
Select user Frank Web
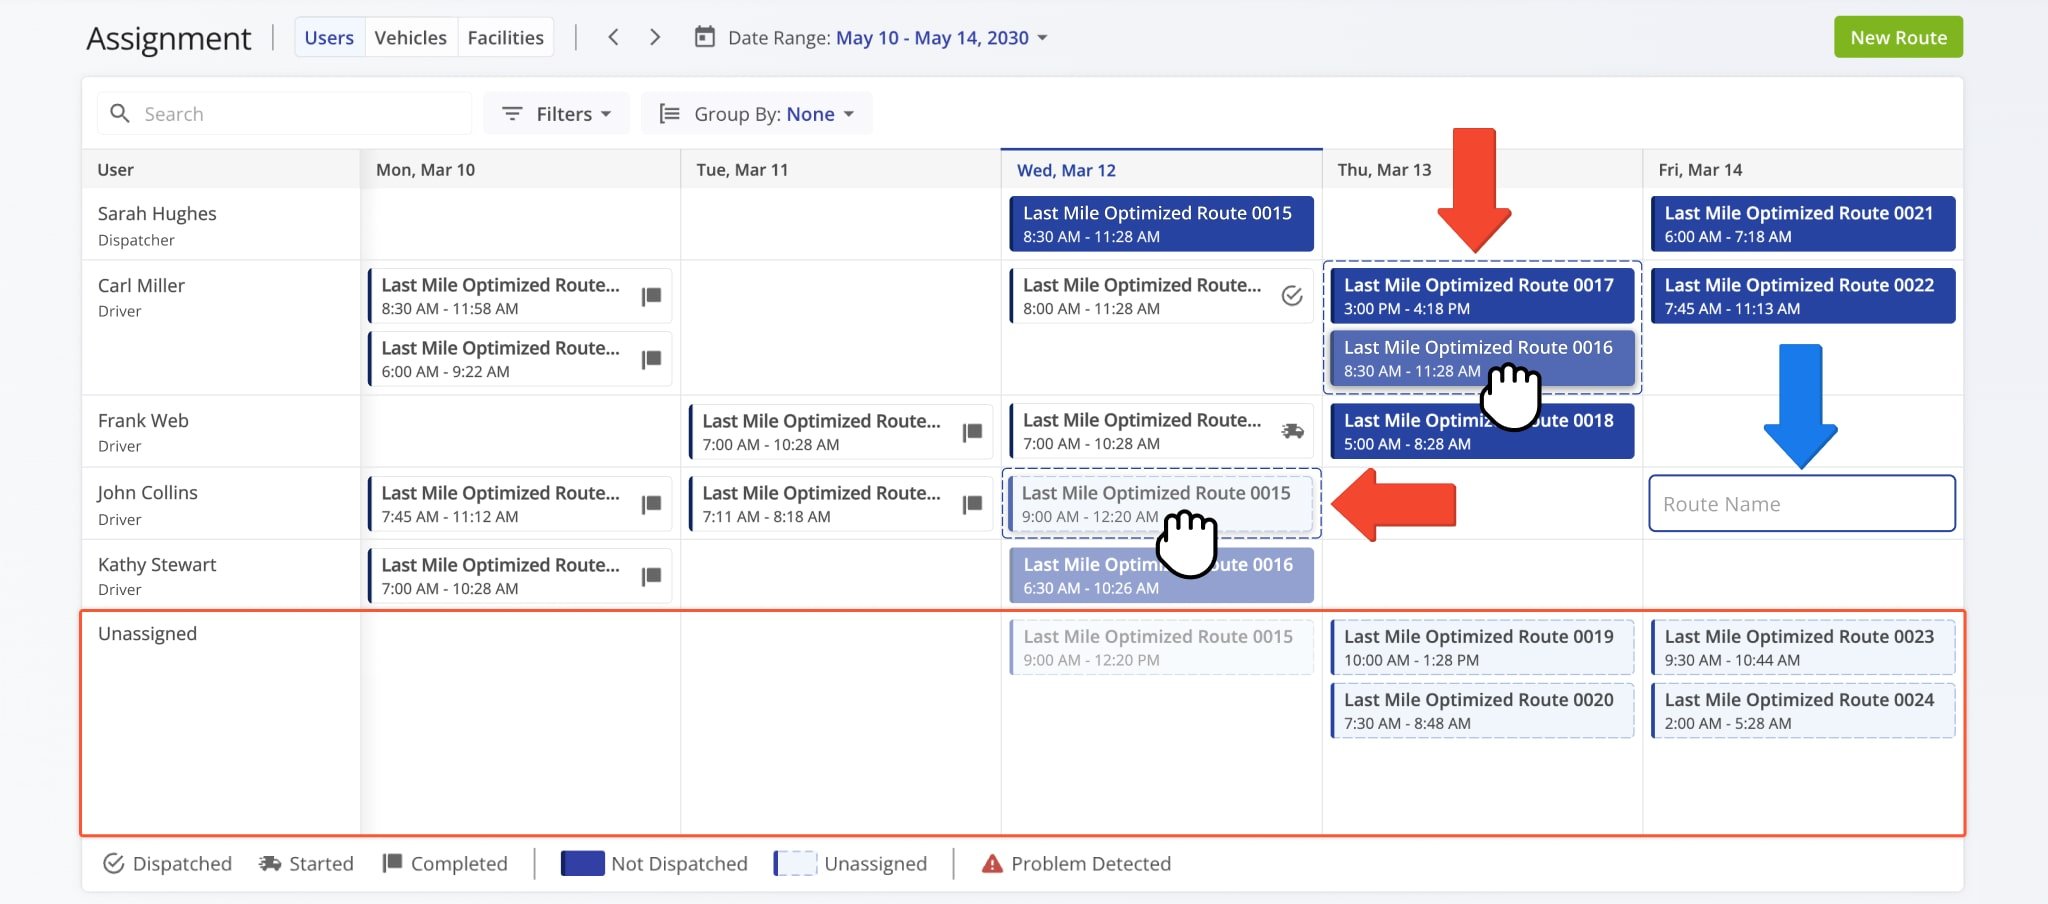[143, 420]
